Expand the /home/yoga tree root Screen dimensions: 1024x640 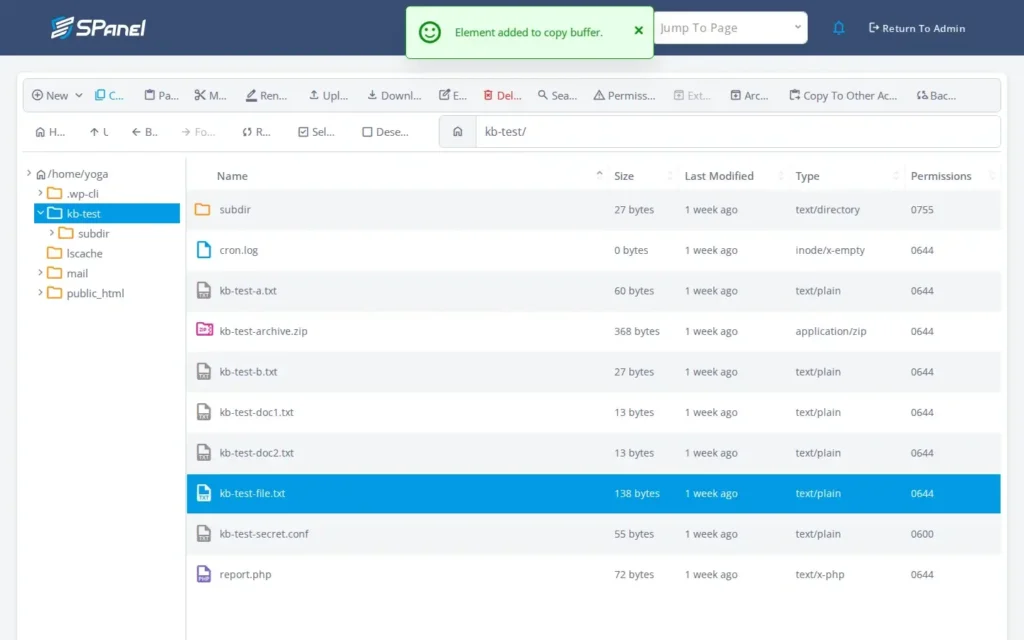coord(29,174)
